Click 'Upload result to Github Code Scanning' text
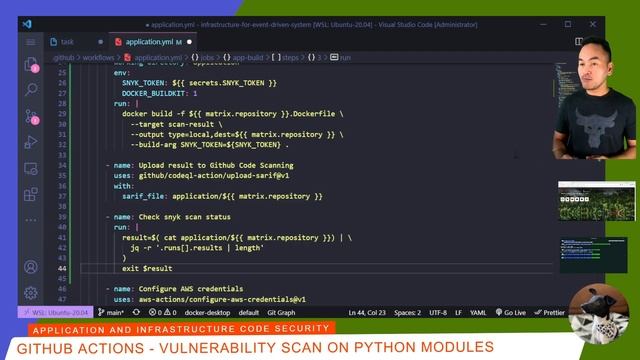 tap(216, 165)
